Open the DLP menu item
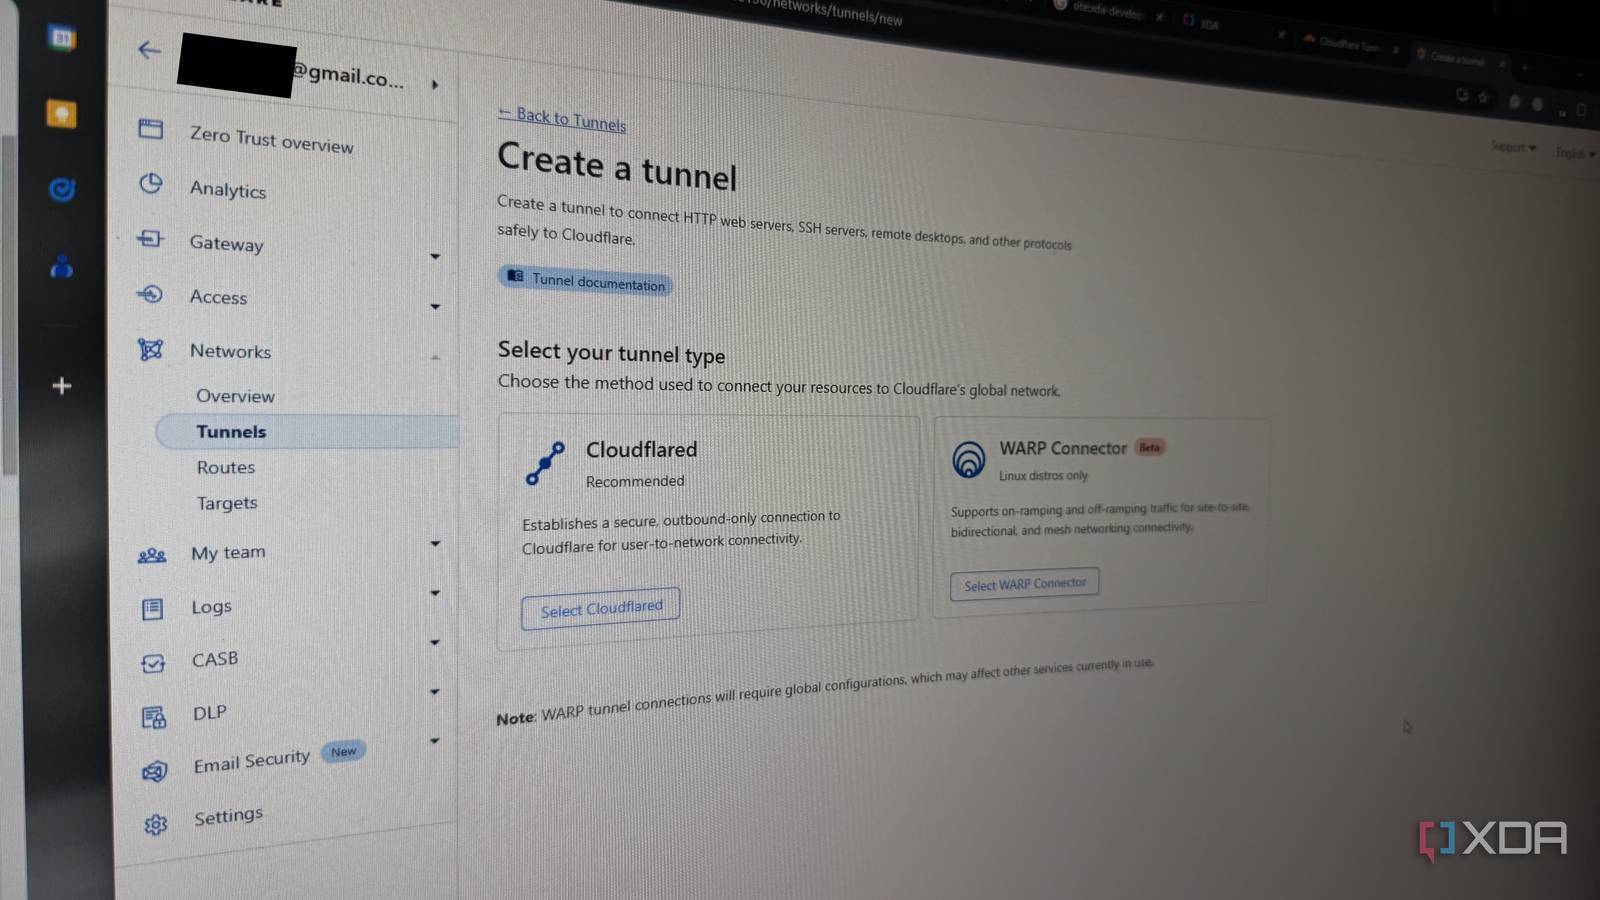The height and width of the screenshot is (900, 1600). (210, 713)
